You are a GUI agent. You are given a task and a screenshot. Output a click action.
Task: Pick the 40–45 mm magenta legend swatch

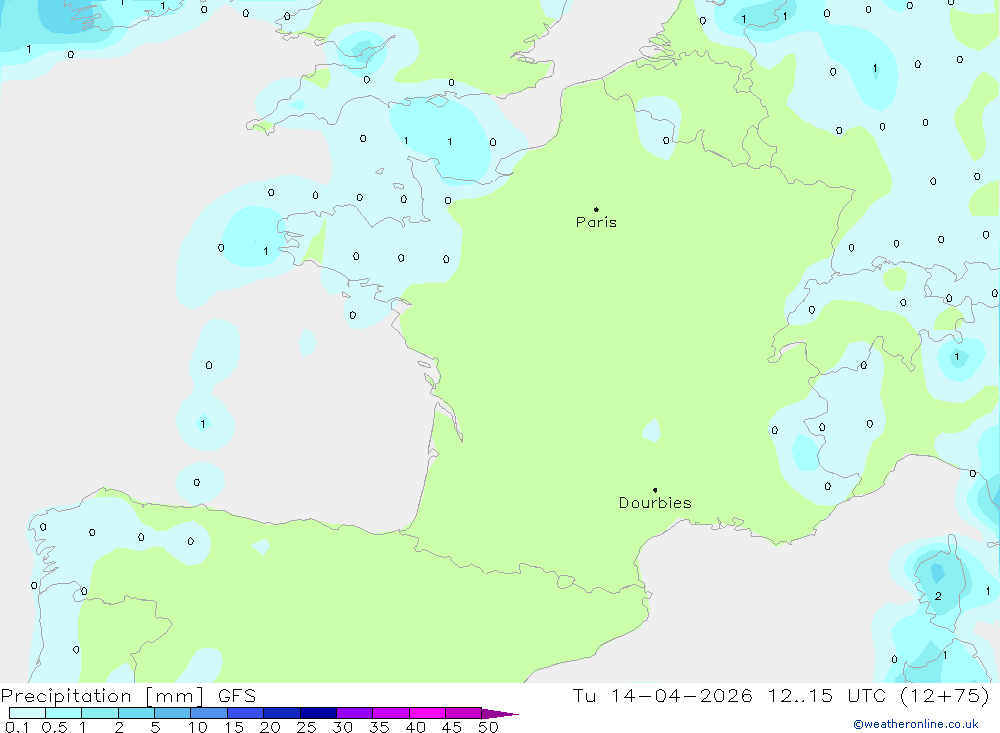point(427,713)
